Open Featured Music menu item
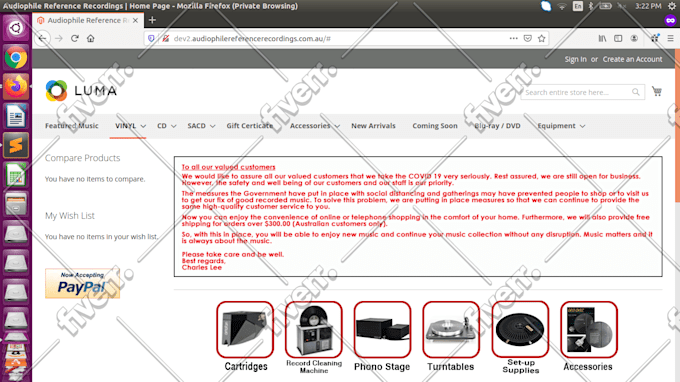 (72, 126)
